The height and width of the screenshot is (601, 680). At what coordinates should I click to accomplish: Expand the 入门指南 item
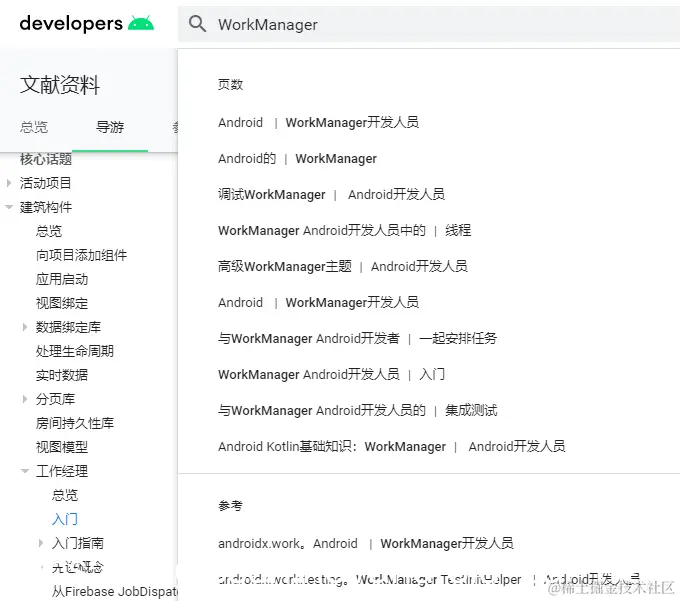[x=41, y=543]
